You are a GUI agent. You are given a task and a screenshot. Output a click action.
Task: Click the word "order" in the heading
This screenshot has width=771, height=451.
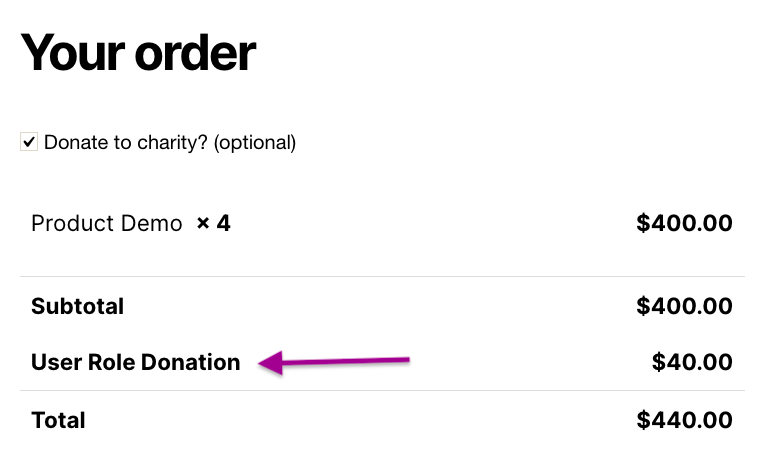point(193,54)
